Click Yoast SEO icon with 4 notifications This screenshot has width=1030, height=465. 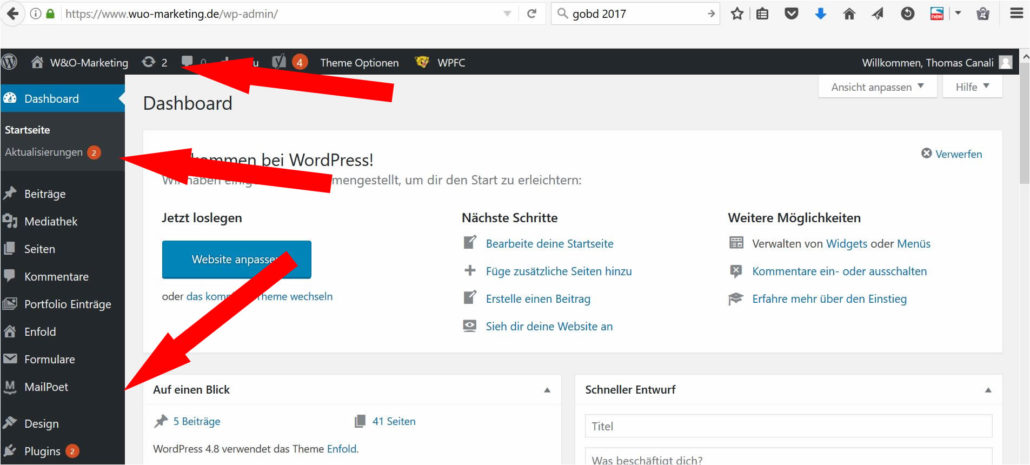point(289,62)
